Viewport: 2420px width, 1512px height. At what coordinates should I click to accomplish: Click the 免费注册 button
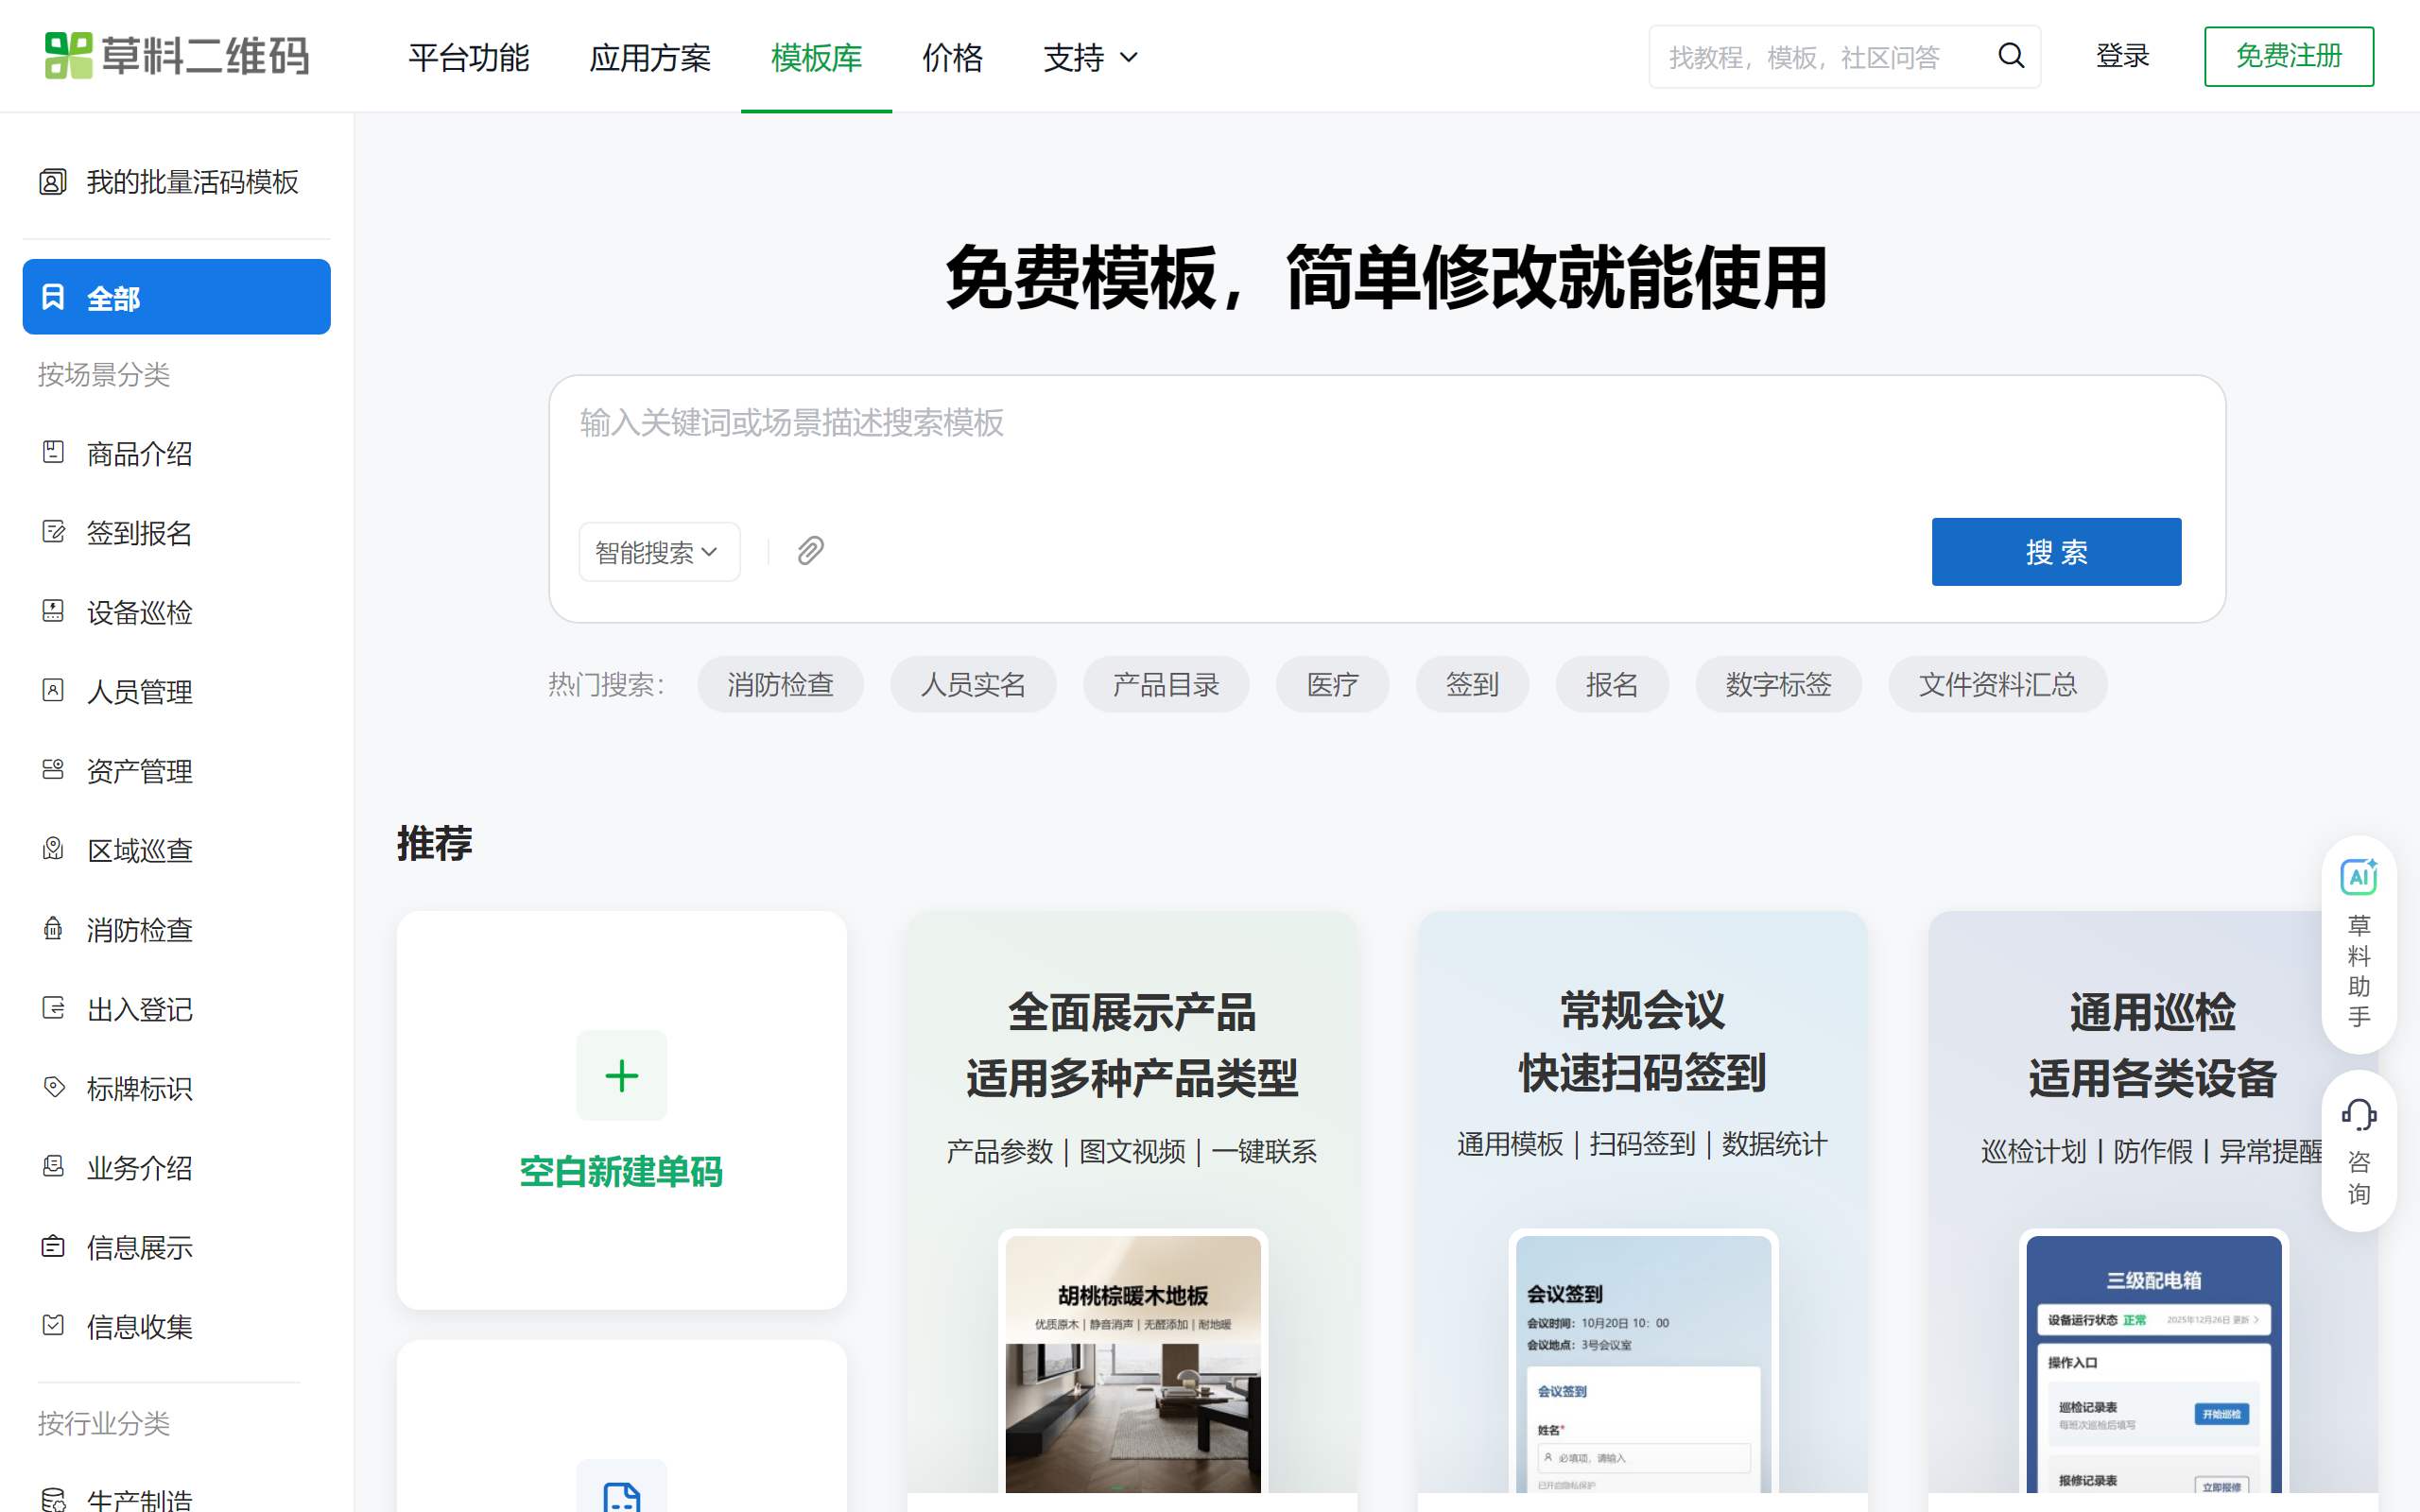tap(2288, 56)
